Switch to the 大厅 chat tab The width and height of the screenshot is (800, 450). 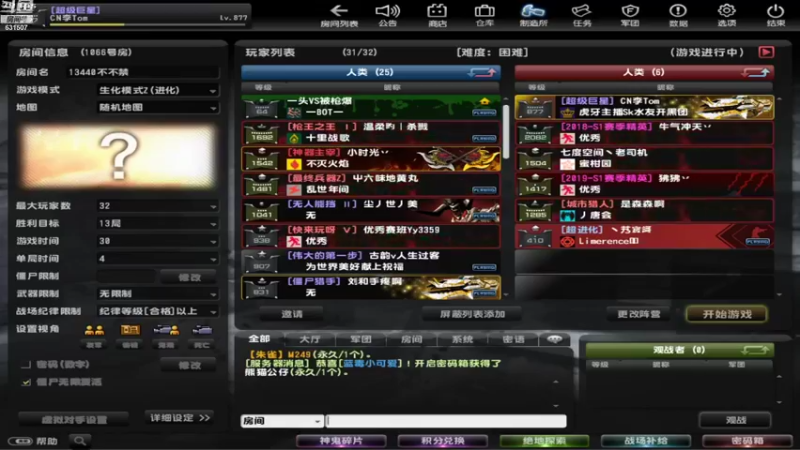pos(310,339)
